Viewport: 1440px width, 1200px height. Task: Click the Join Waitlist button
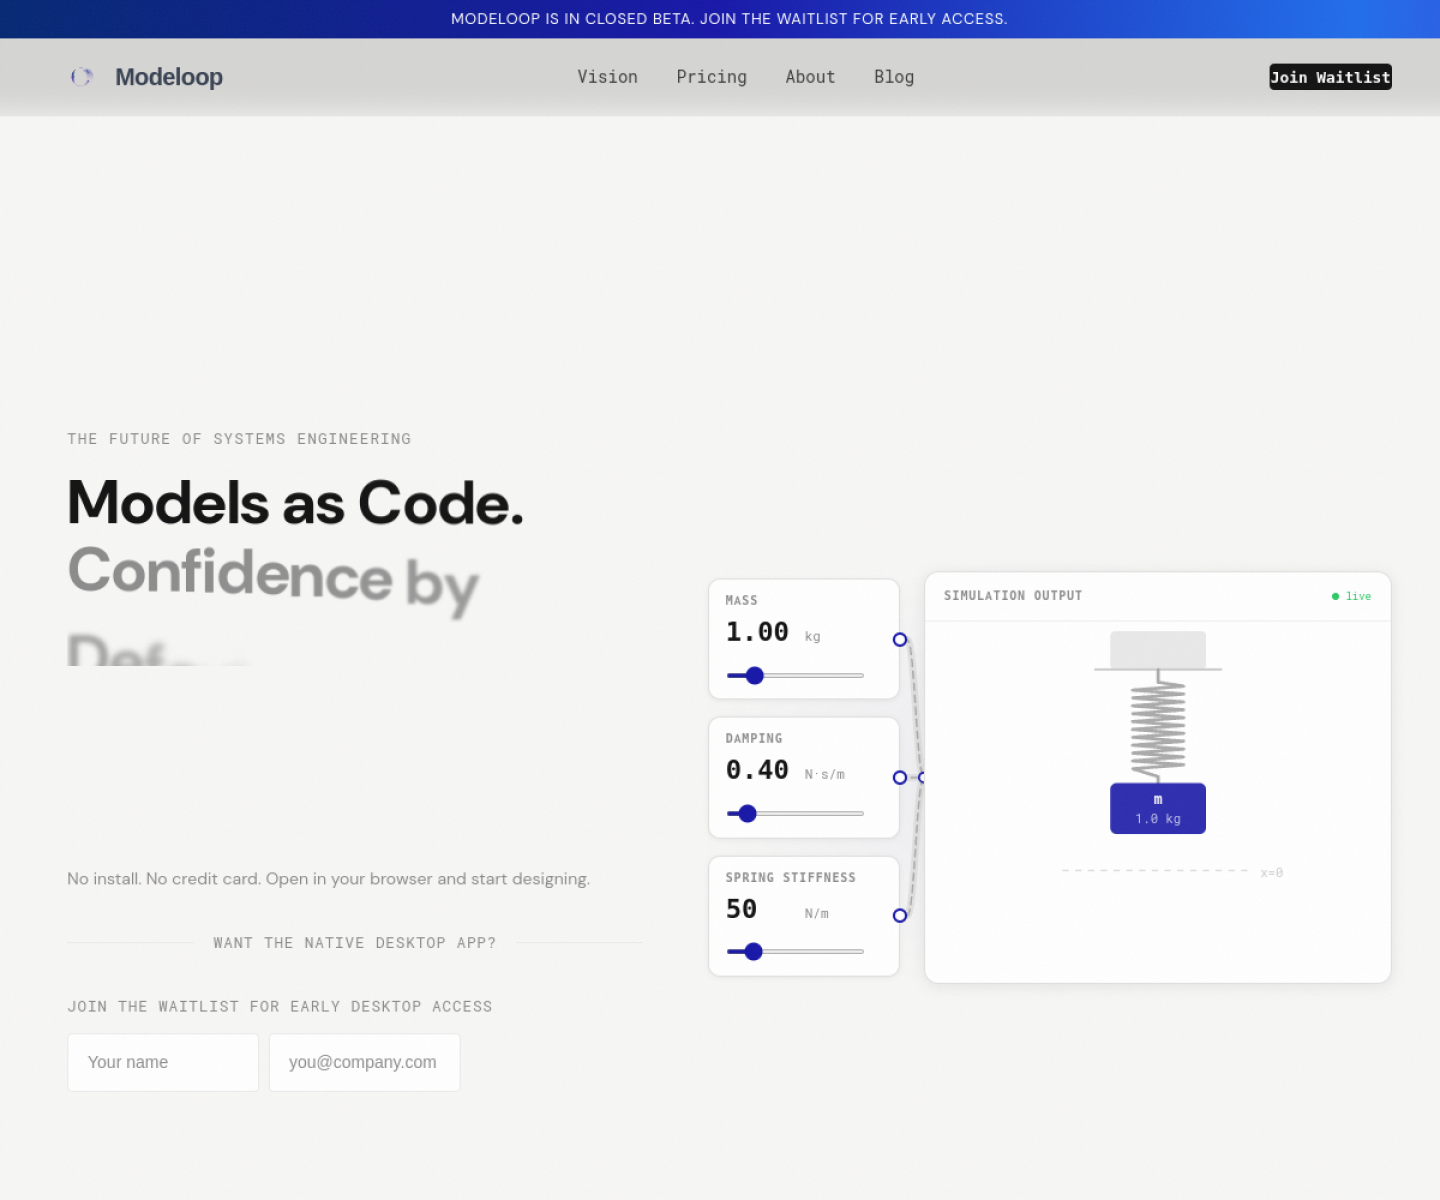pyautogui.click(x=1330, y=77)
